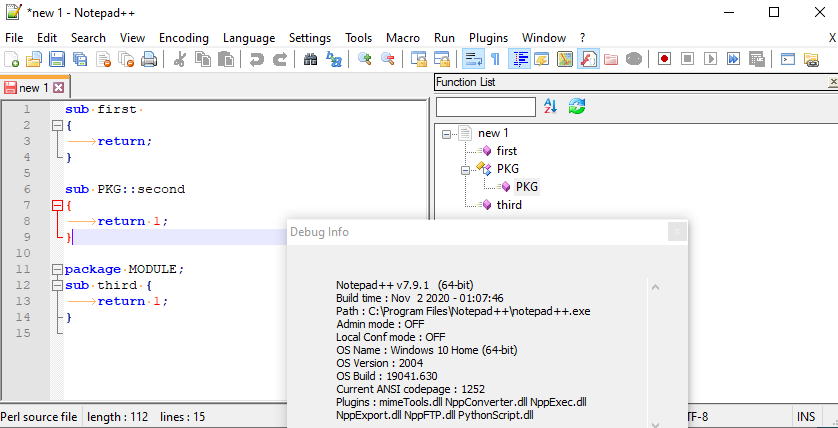Viewport: 838px width, 428px height.
Task: Play back the recorded macro
Action: 710,59
